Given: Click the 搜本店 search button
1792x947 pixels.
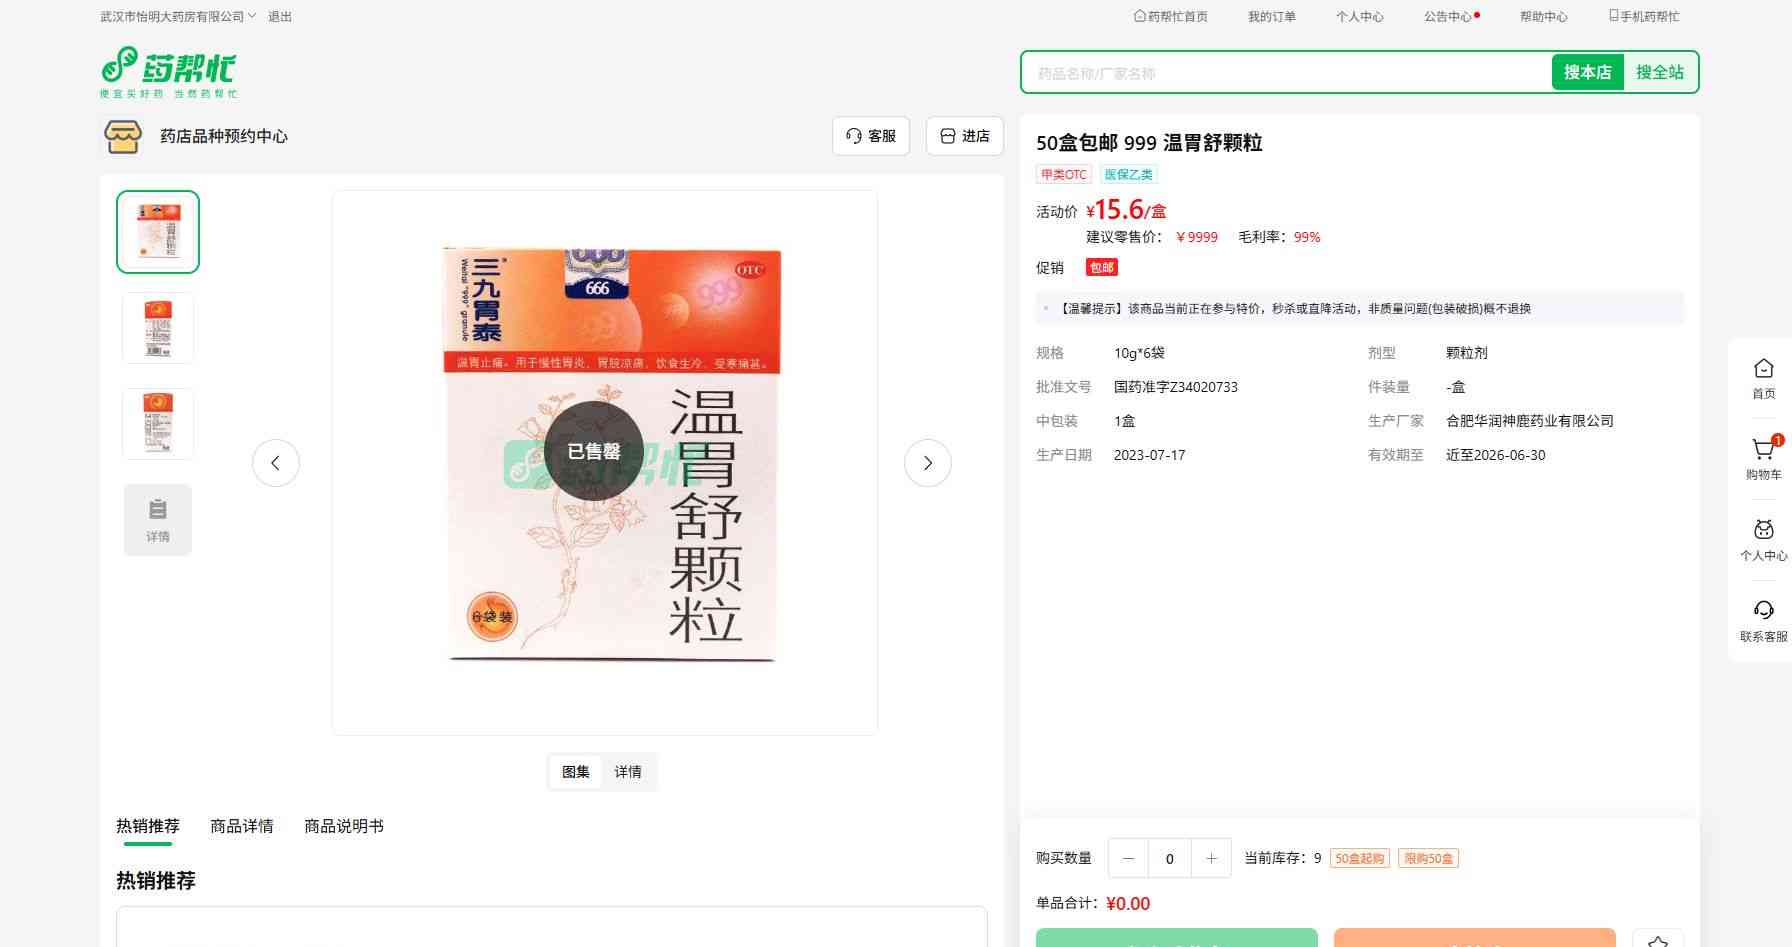Looking at the screenshot, I should (x=1587, y=72).
